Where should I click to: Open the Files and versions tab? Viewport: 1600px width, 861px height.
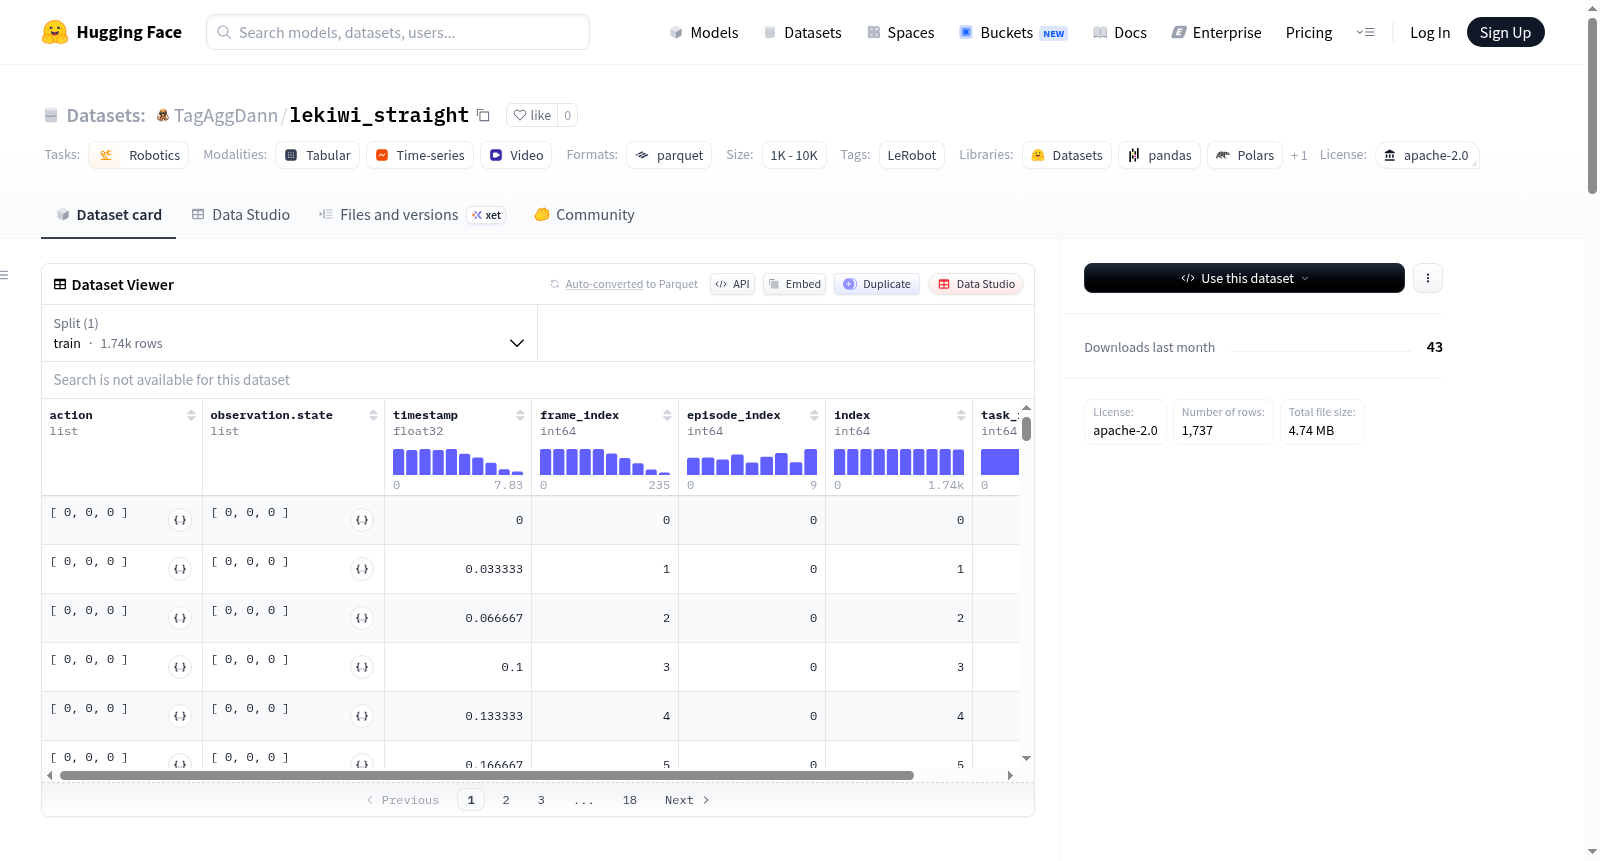coord(412,215)
